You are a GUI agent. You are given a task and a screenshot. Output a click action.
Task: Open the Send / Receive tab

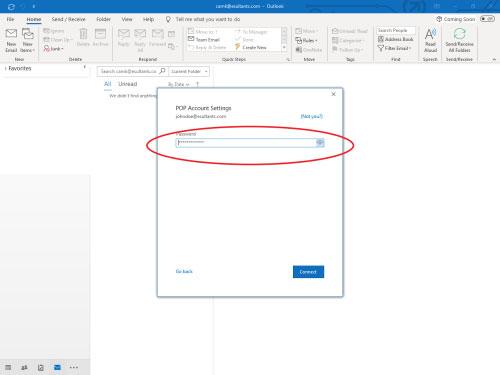point(68,19)
